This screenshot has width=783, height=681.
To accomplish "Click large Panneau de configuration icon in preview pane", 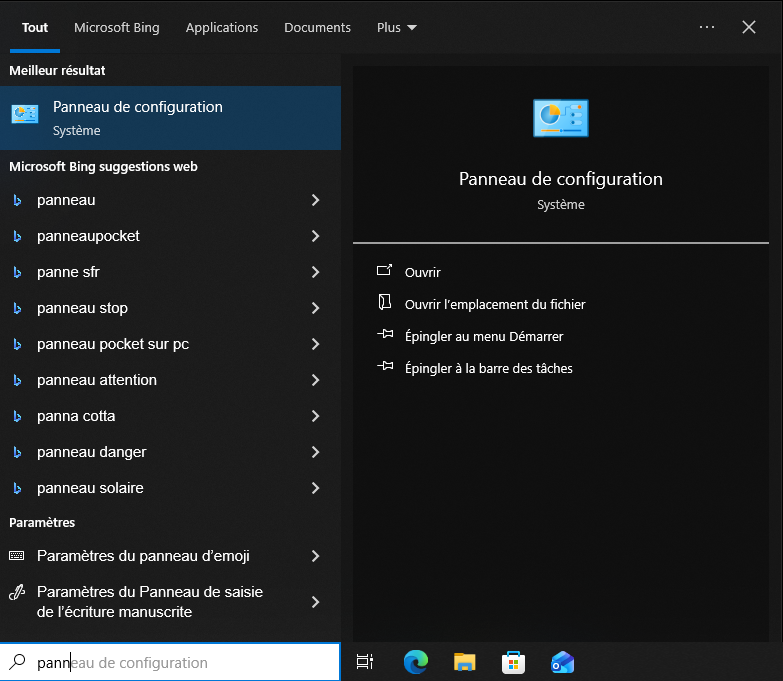I will point(561,118).
